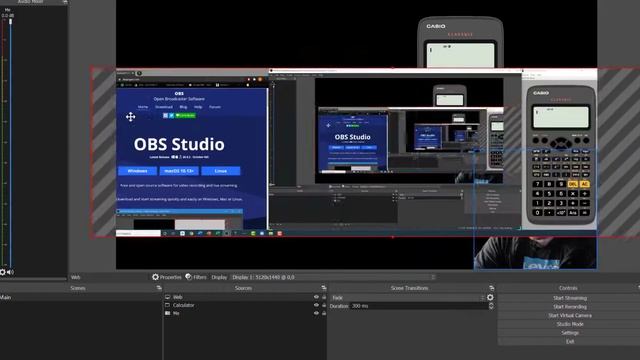Select the Casio calculator source in preview
This screenshot has height=360, width=640.
tap(460, 42)
